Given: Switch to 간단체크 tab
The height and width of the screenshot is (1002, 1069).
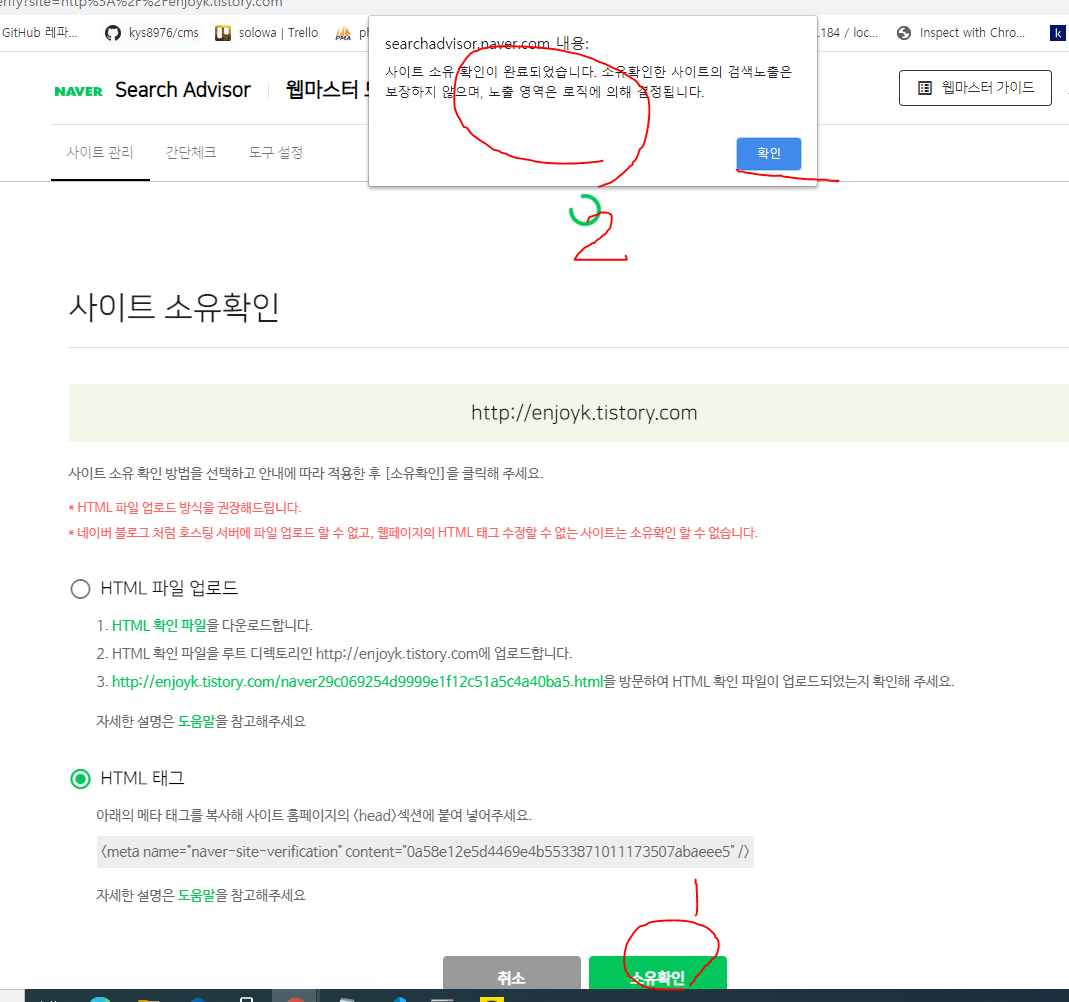Looking at the screenshot, I should tap(191, 153).
